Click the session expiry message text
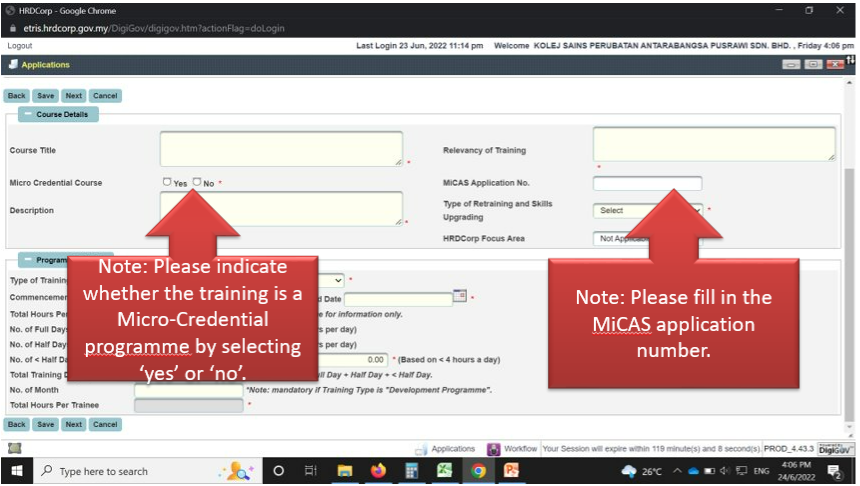The height and width of the screenshot is (486, 860). [652, 449]
